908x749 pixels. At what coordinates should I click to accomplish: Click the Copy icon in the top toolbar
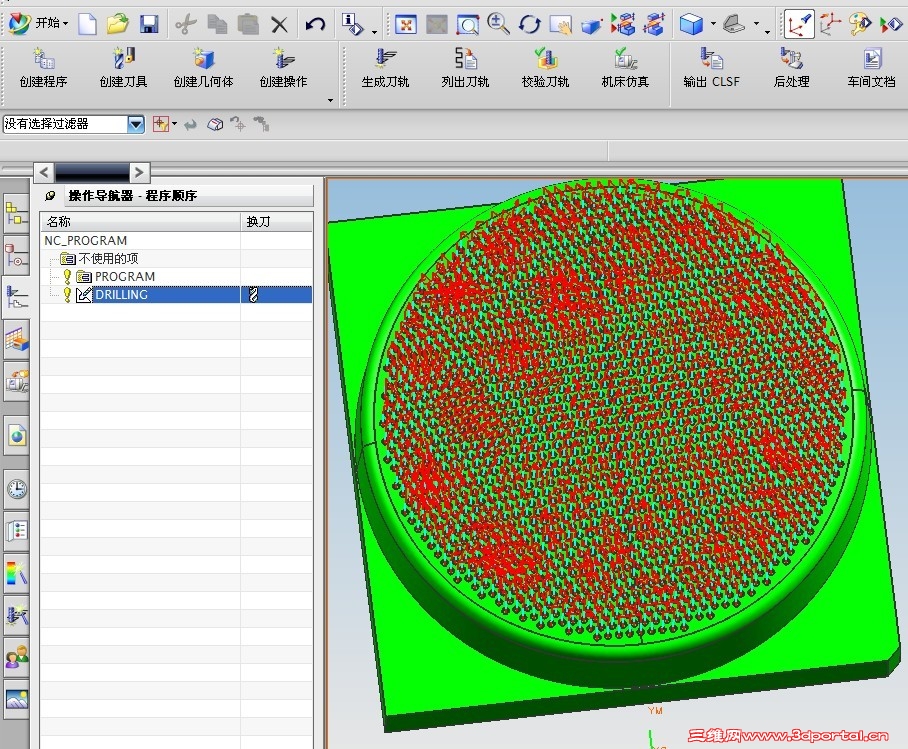[x=218, y=24]
